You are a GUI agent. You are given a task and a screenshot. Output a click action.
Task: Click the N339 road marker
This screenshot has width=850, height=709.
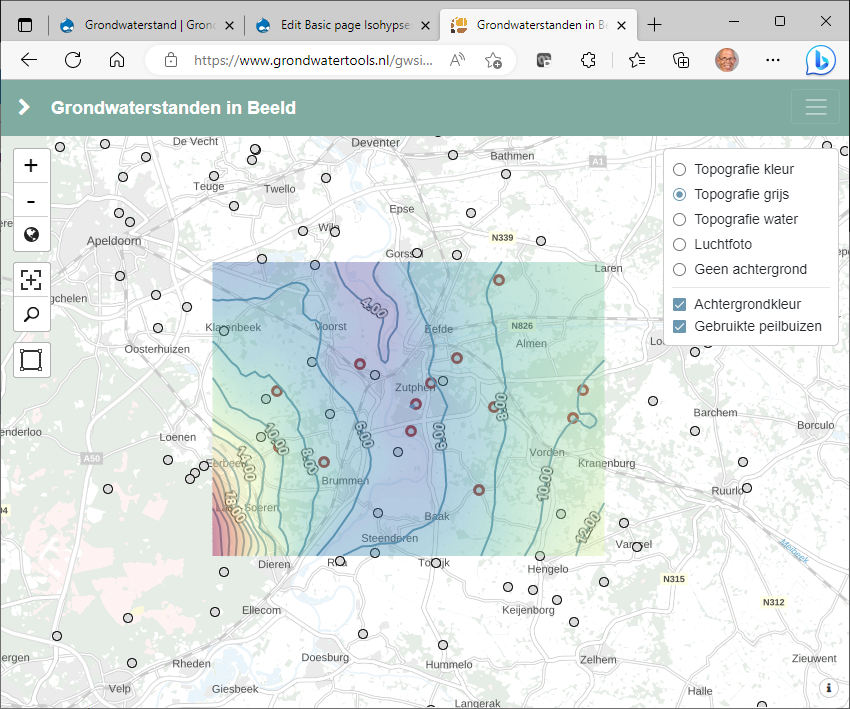click(x=502, y=237)
